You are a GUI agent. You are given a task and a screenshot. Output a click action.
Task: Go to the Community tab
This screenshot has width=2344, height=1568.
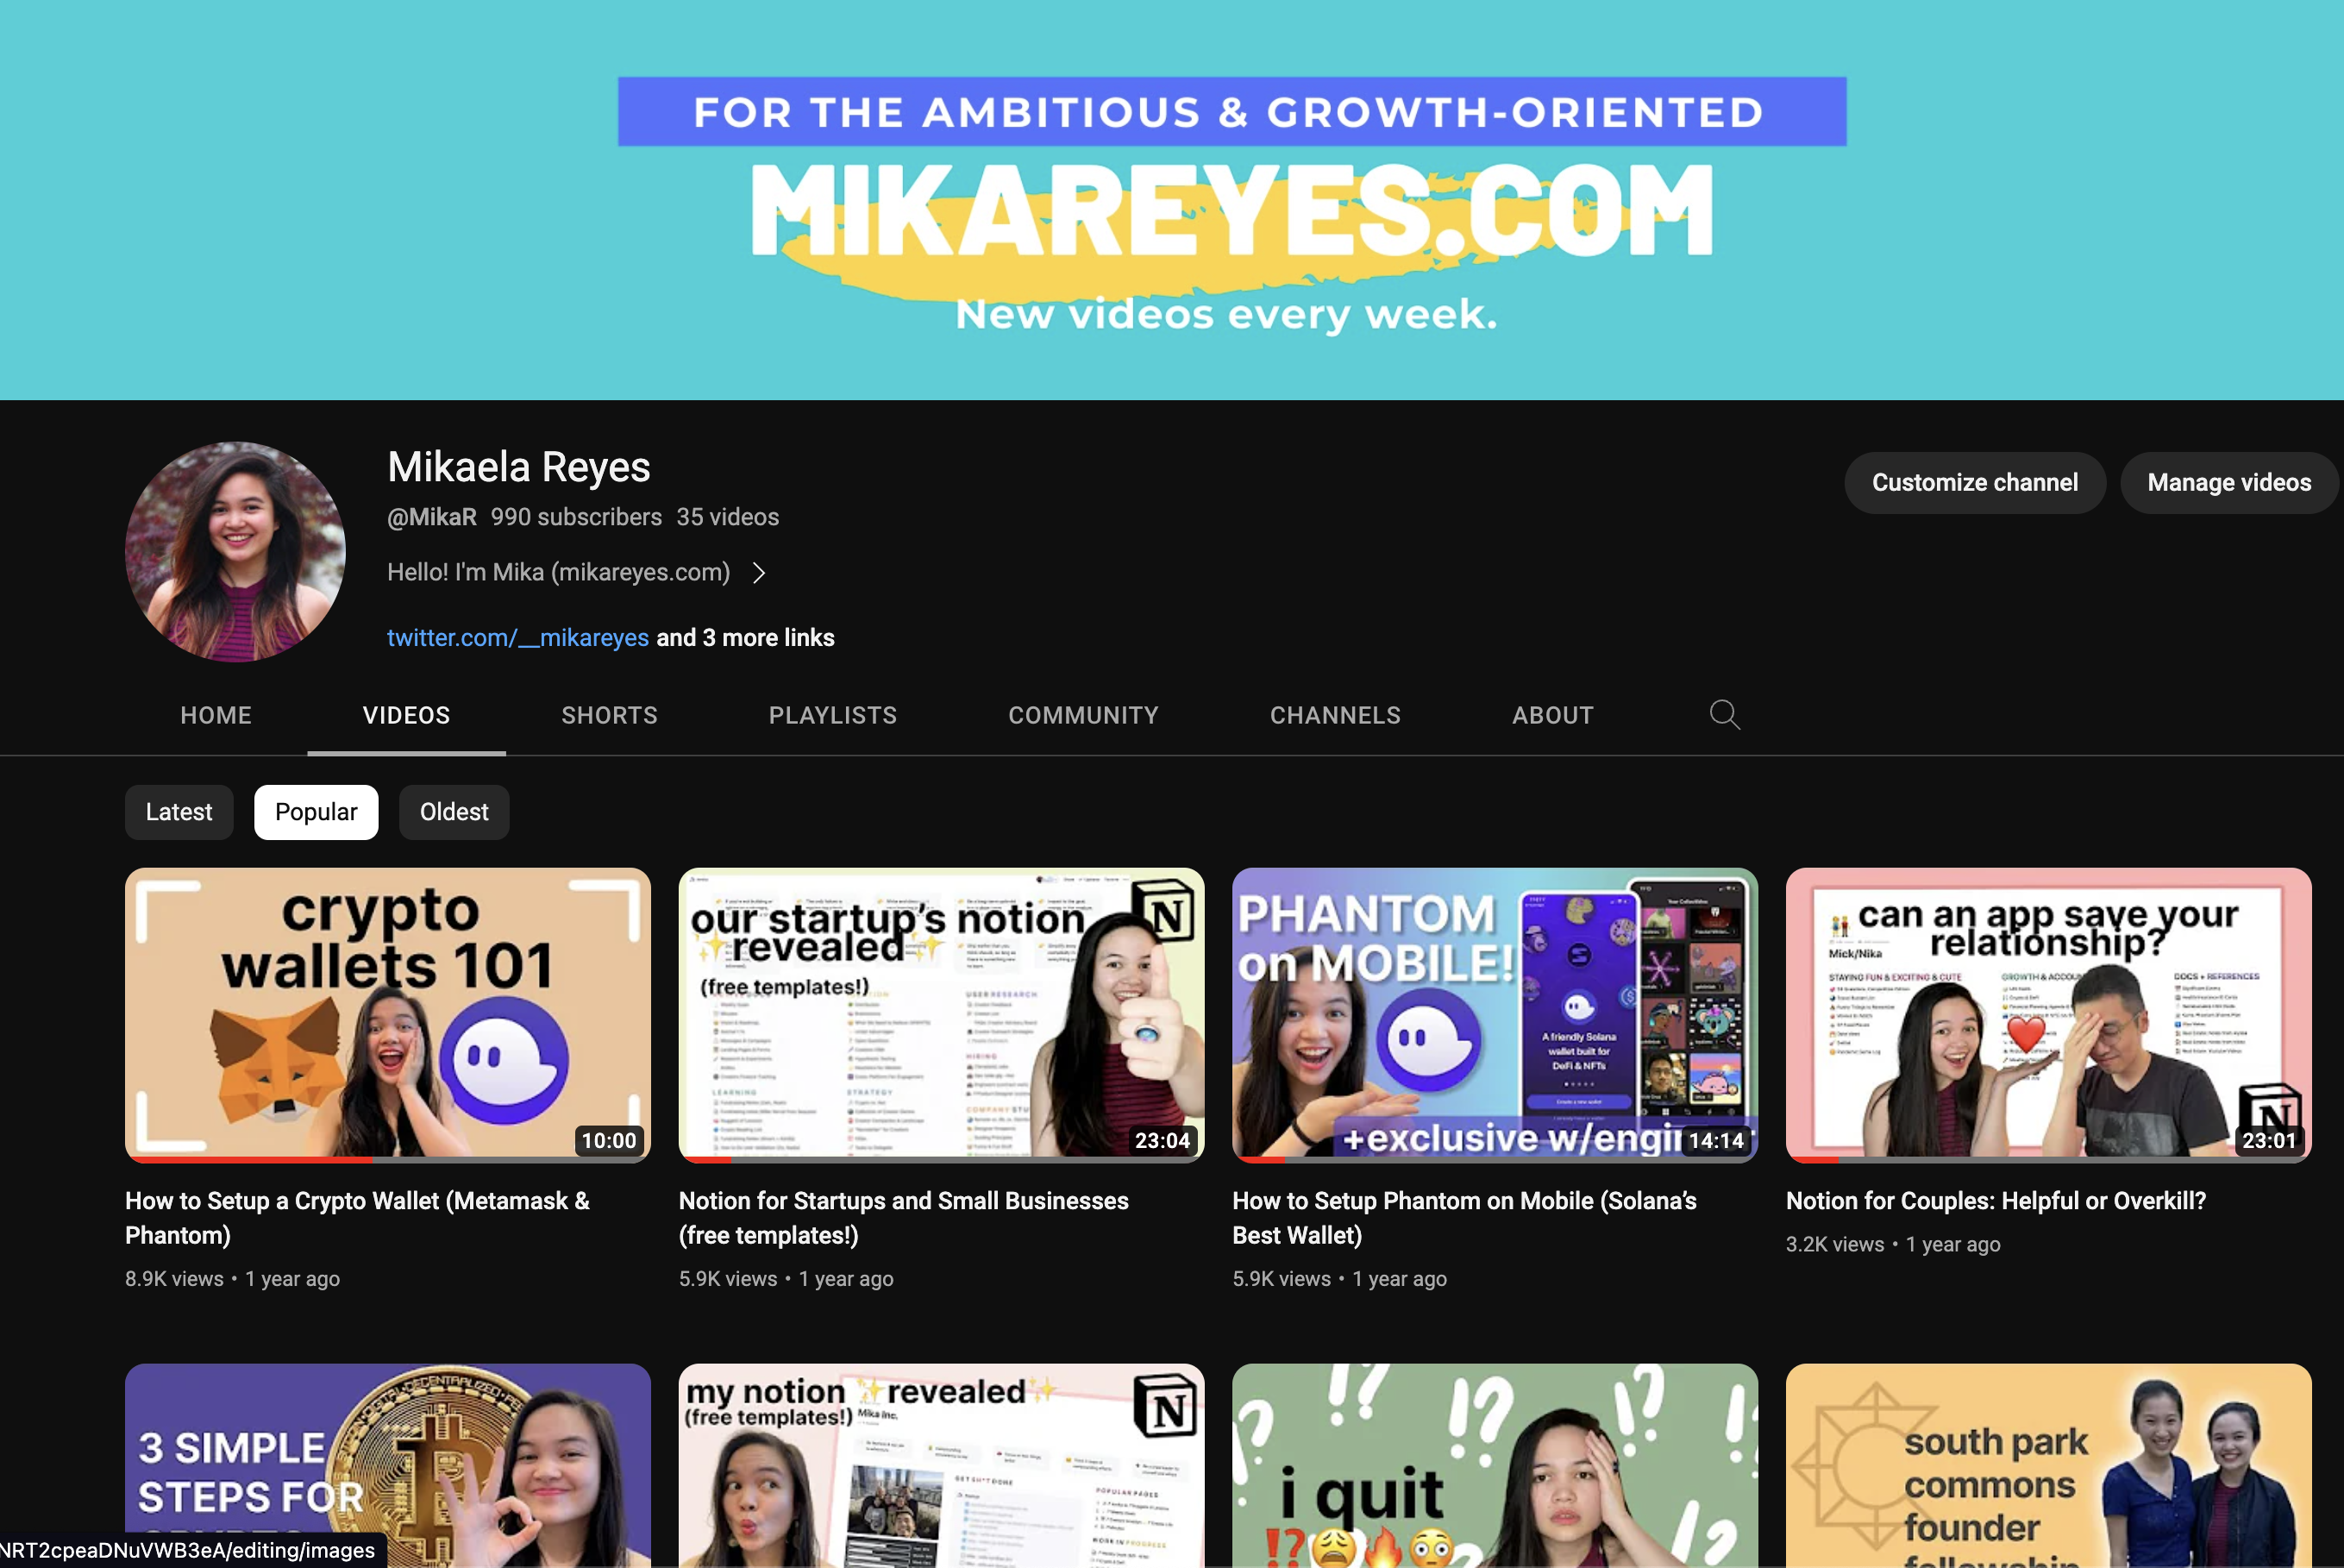click(1083, 715)
